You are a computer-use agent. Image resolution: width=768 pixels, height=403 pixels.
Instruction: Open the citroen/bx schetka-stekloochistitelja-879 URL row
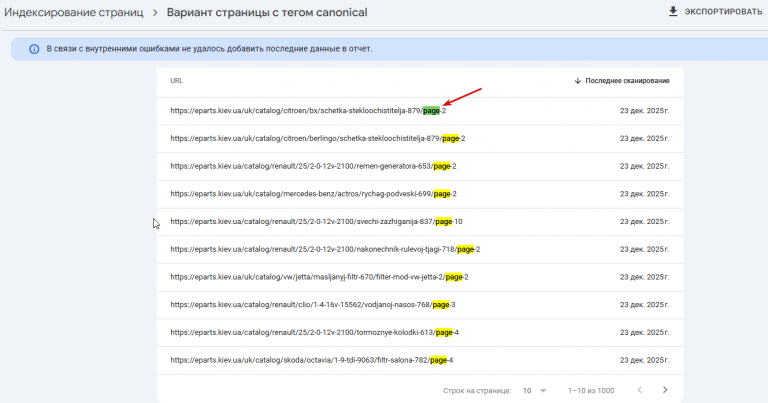point(420,111)
